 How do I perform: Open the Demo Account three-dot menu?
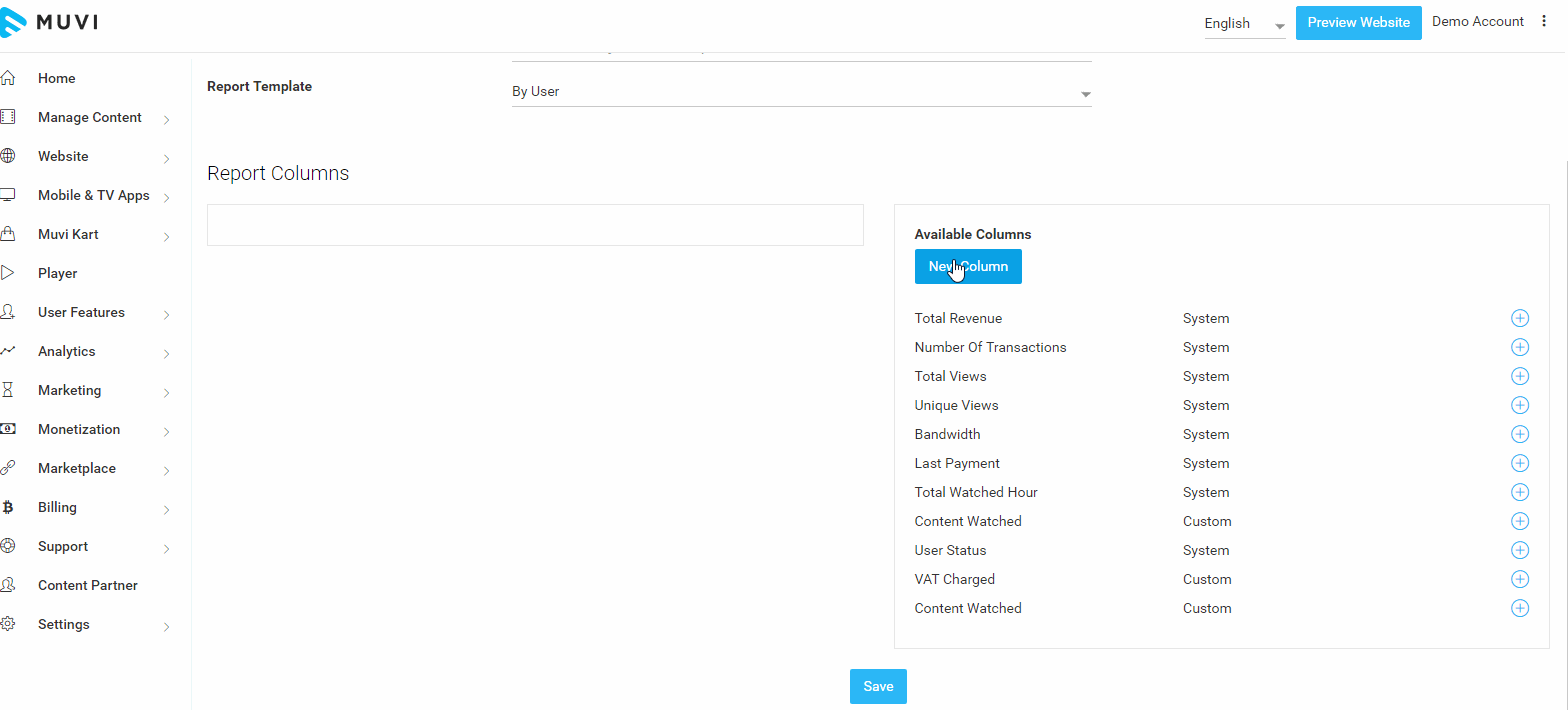(x=1544, y=21)
